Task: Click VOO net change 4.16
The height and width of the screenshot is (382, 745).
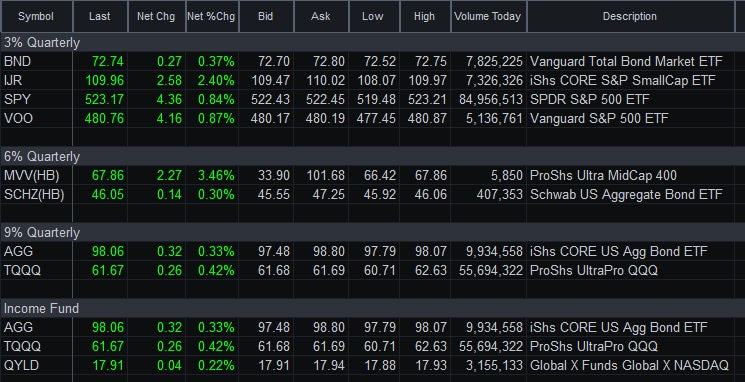Action: (169, 118)
